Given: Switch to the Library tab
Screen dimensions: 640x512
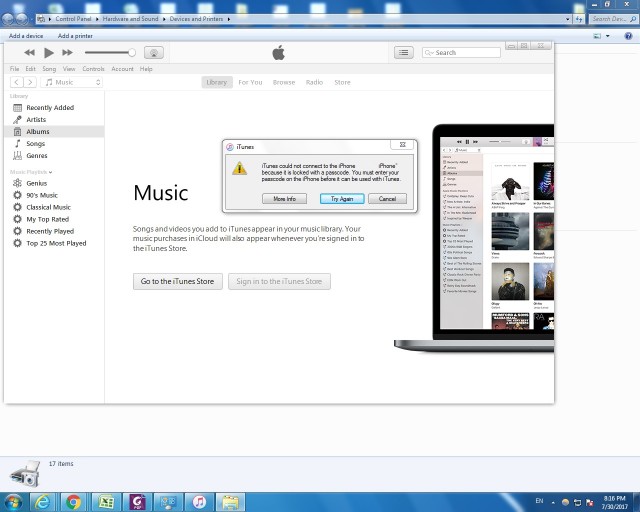Looking at the screenshot, I should 217,82.
